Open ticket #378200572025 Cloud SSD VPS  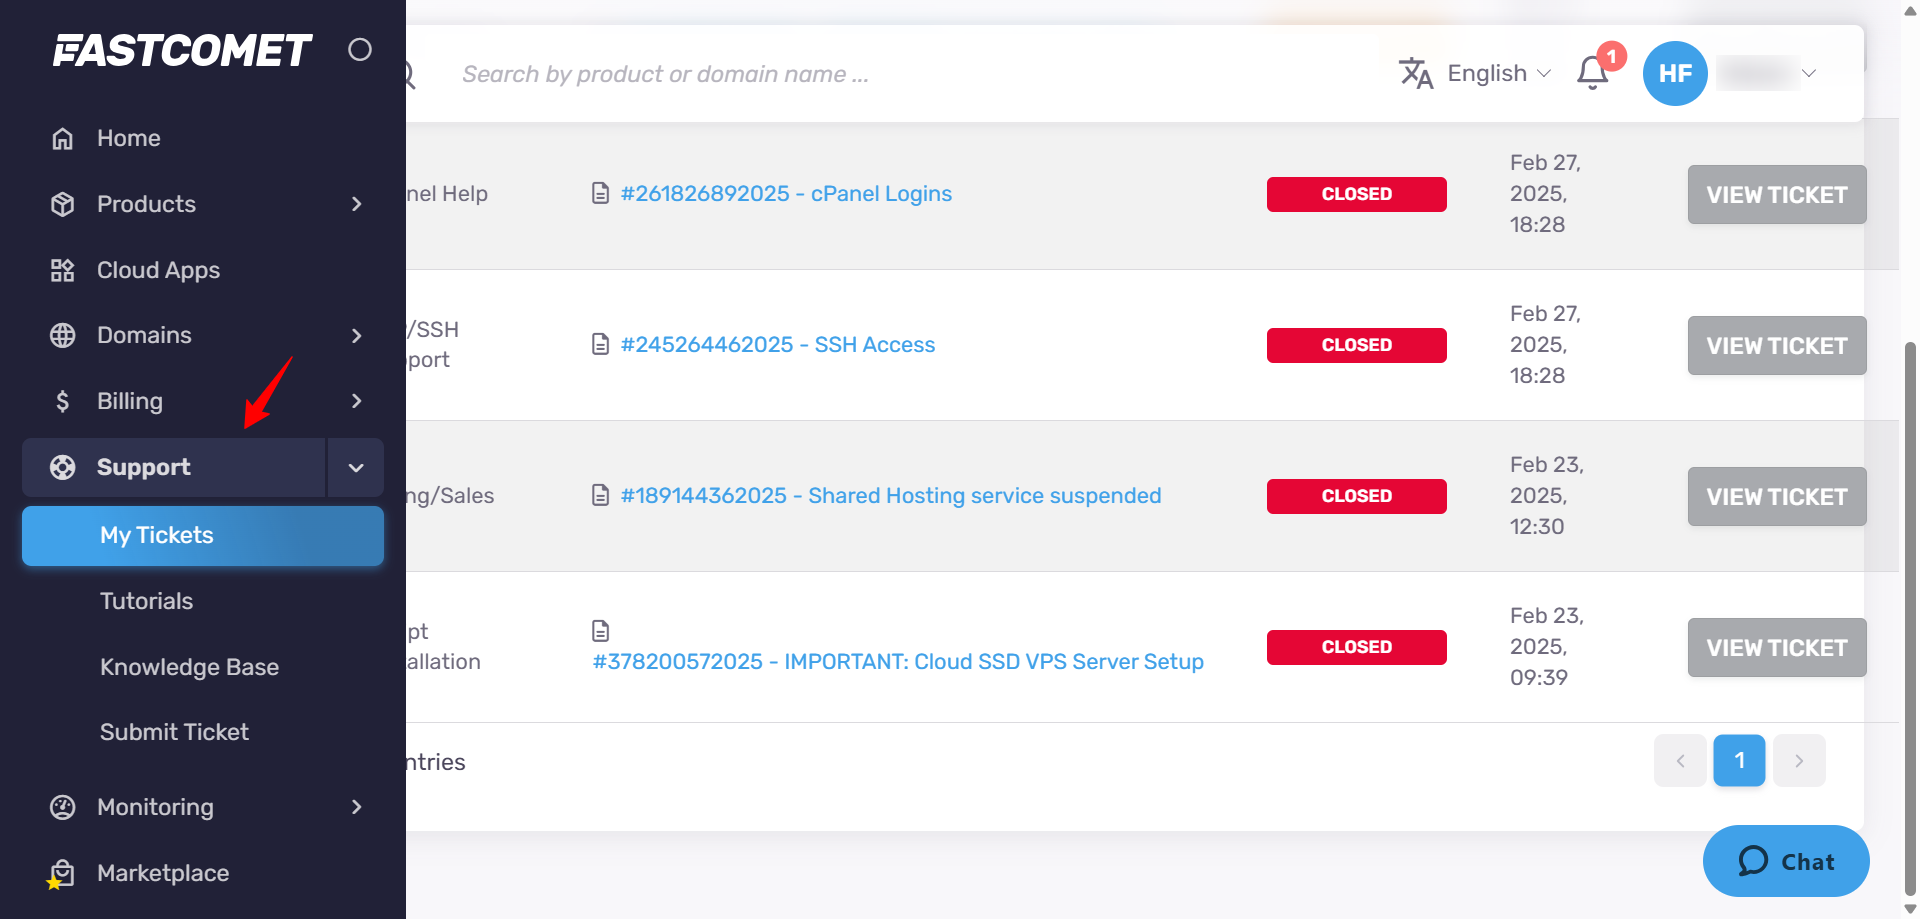(898, 661)
